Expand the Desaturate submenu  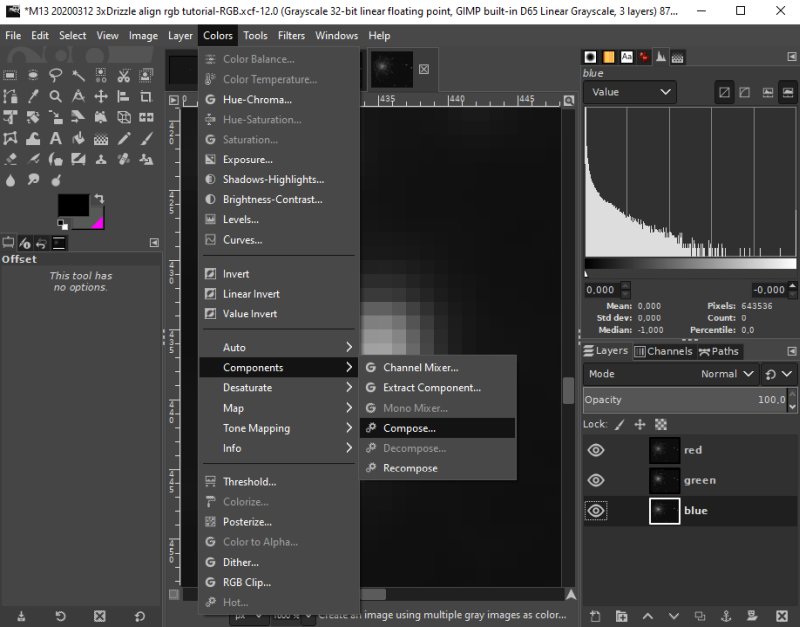coord(278,388)
